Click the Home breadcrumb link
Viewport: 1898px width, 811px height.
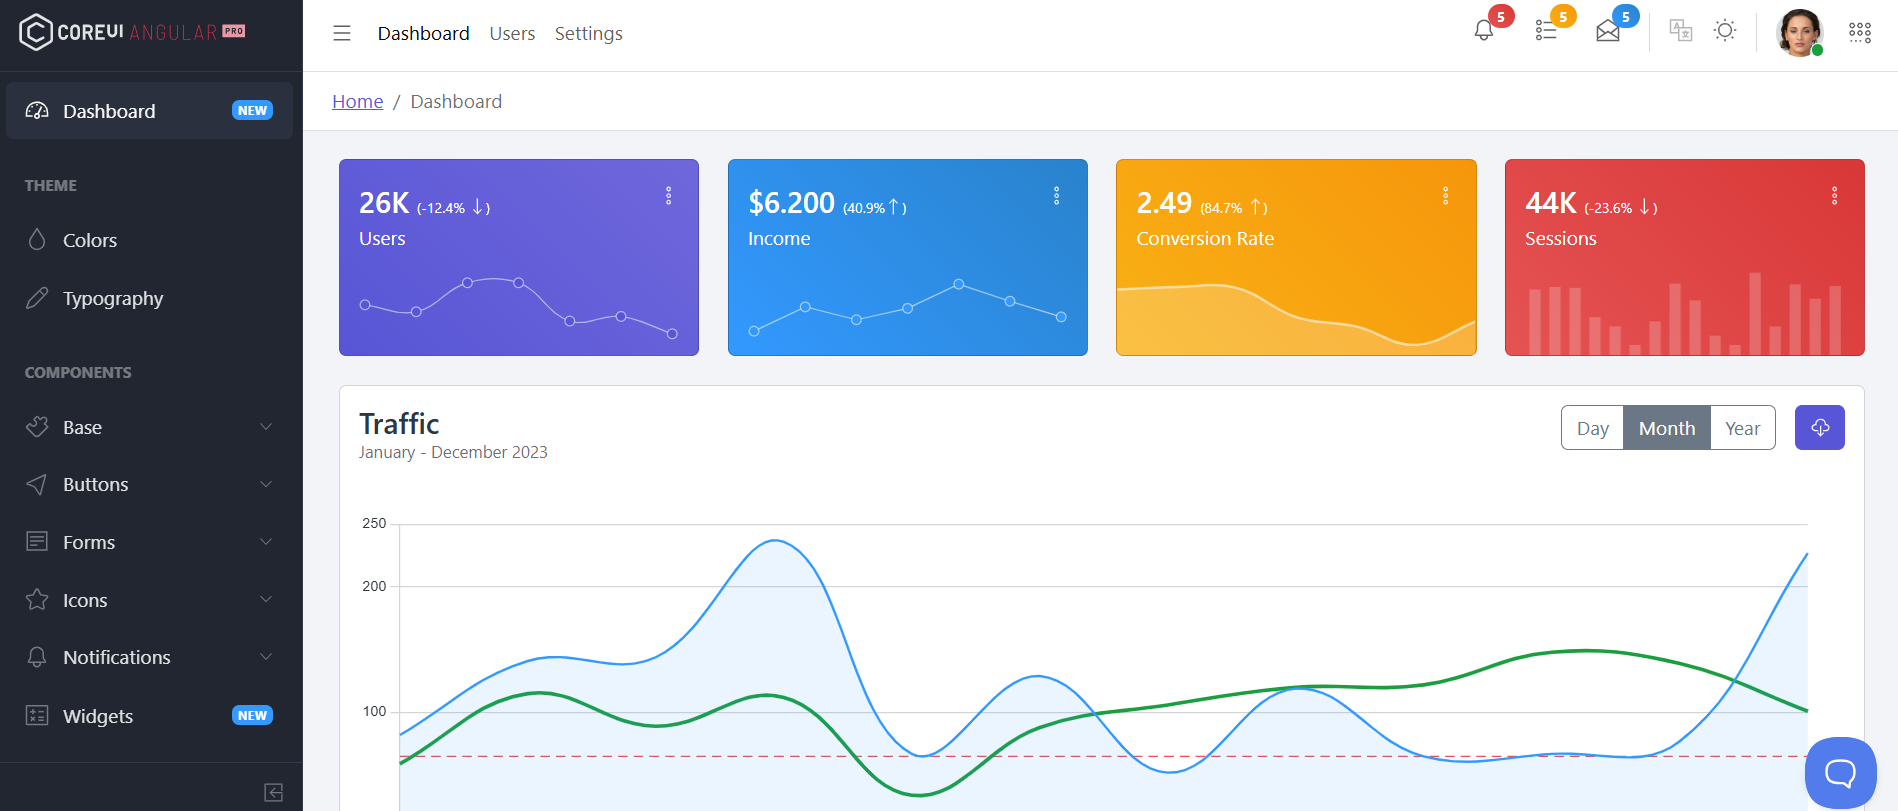(x=357, y=101)
